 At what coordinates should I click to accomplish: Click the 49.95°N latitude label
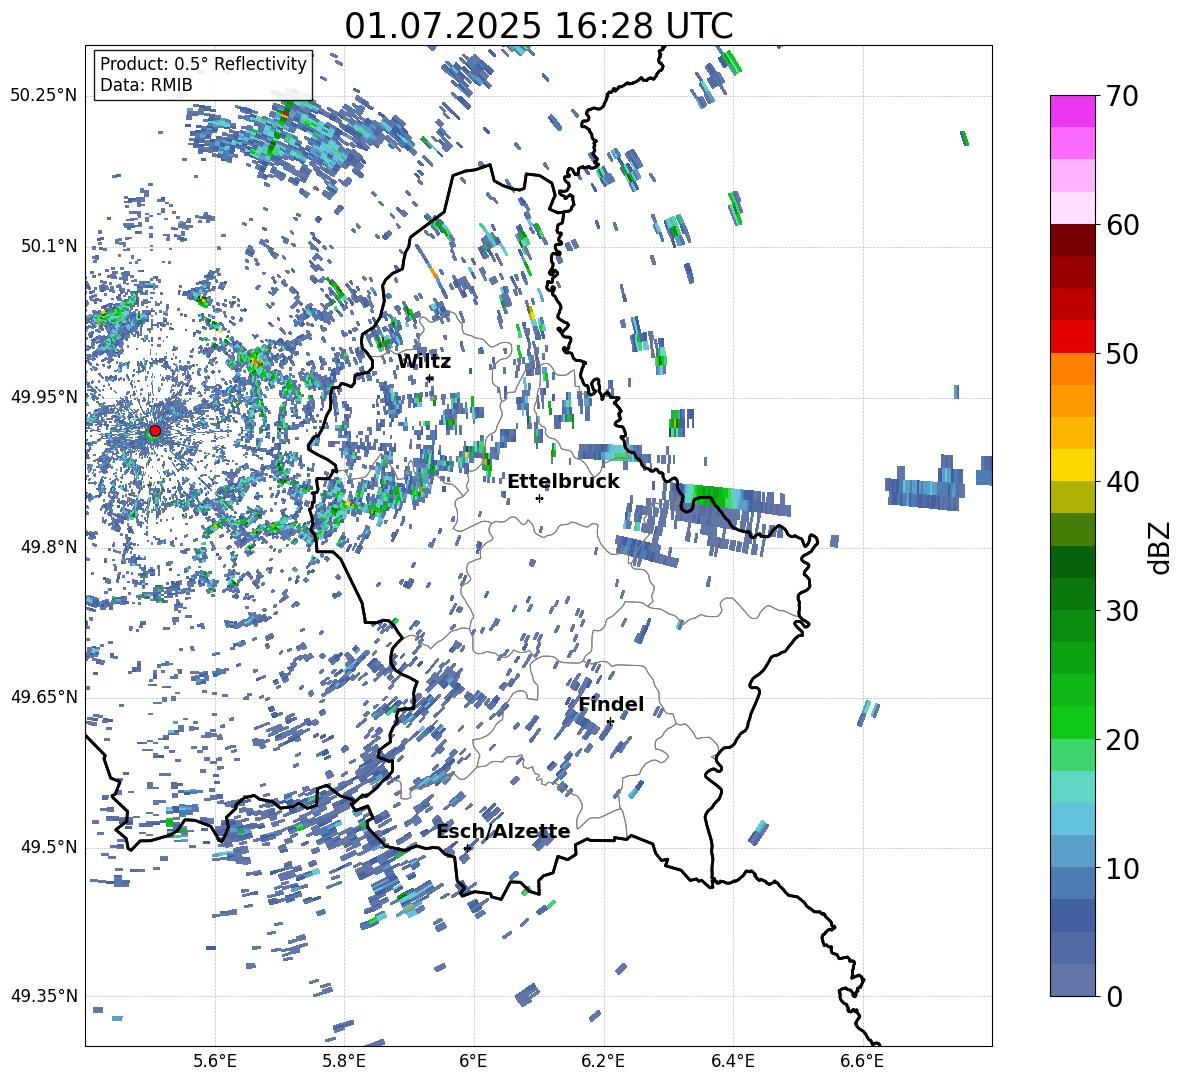[44, 396]
